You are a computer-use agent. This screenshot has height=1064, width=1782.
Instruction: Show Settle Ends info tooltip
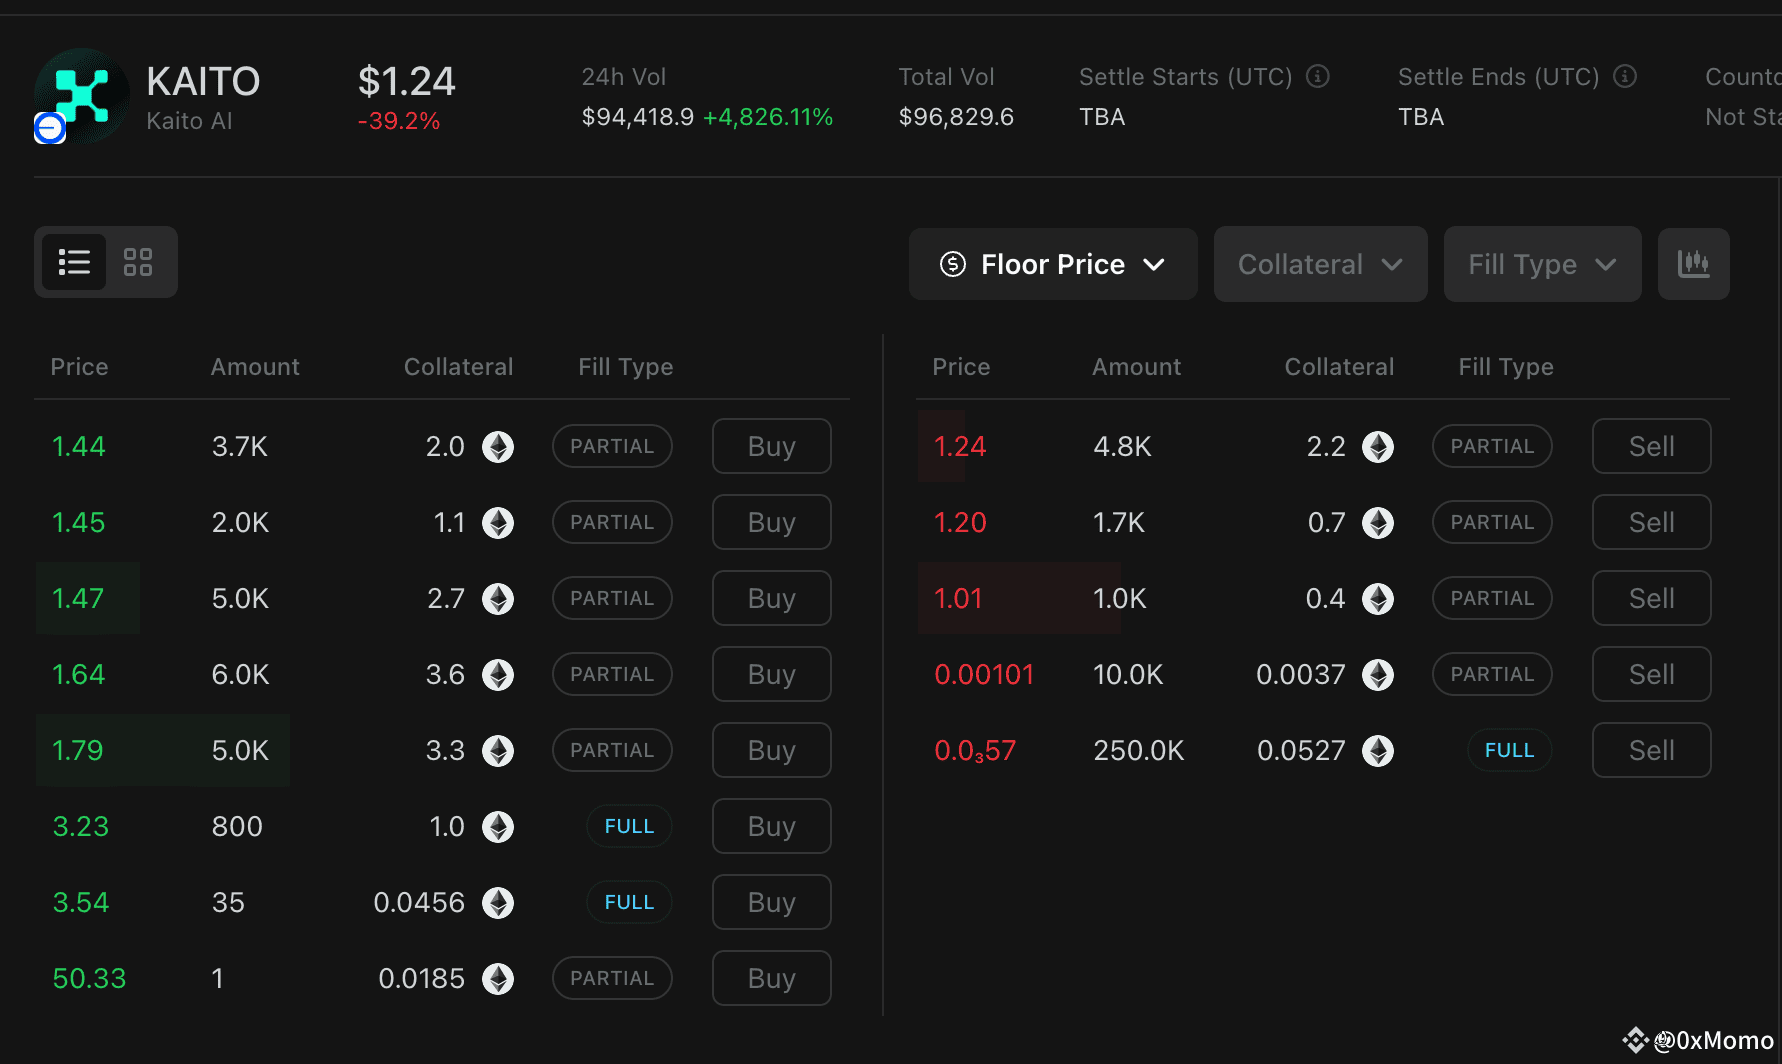pyautogui.click(x=1625, y=76)
